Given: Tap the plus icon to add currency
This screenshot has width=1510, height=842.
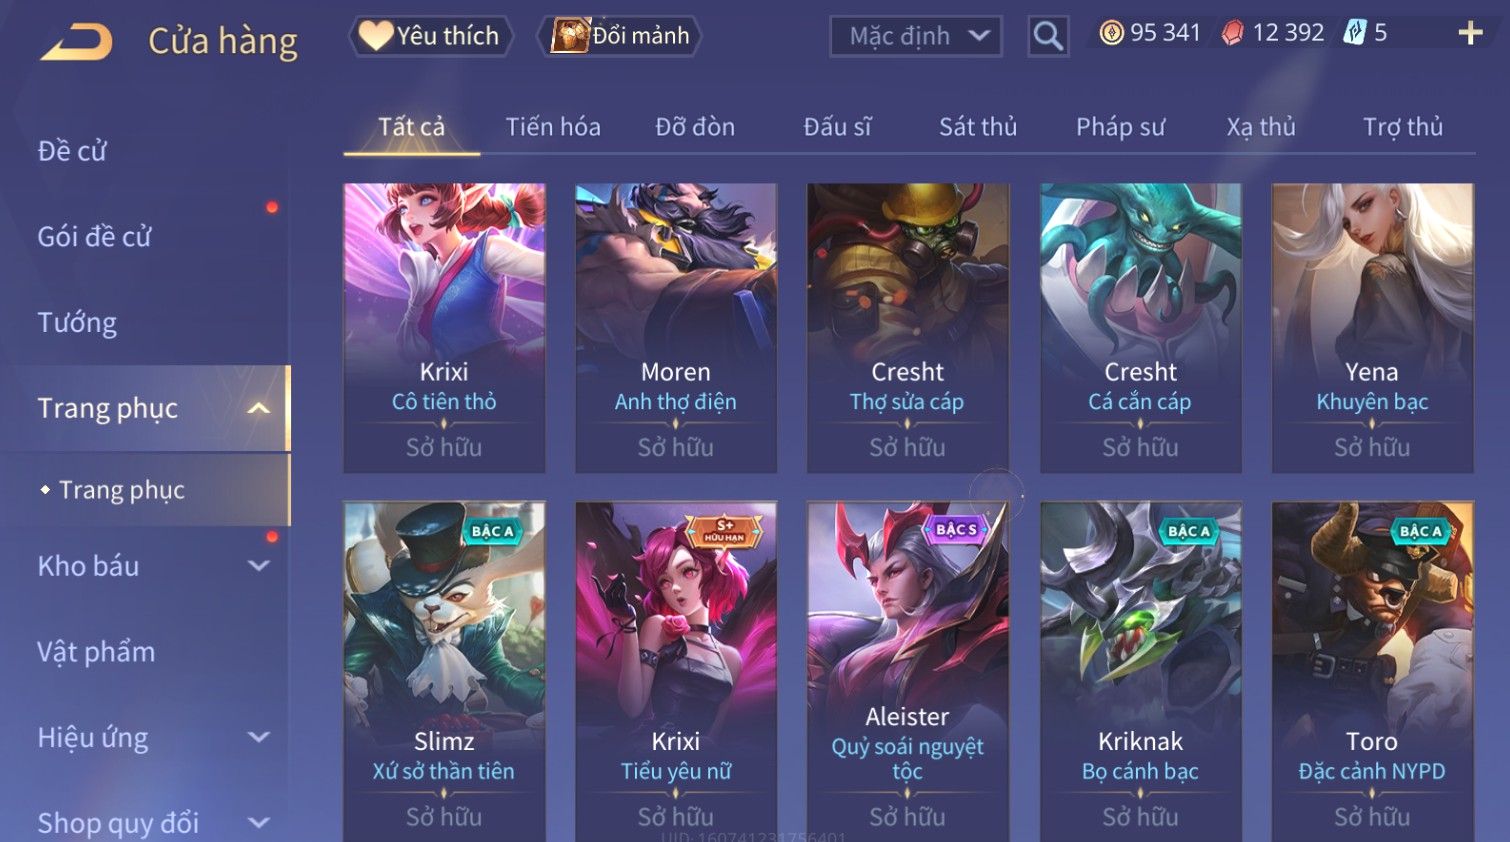Looking at the screenshot, I should click(1470, 33).
